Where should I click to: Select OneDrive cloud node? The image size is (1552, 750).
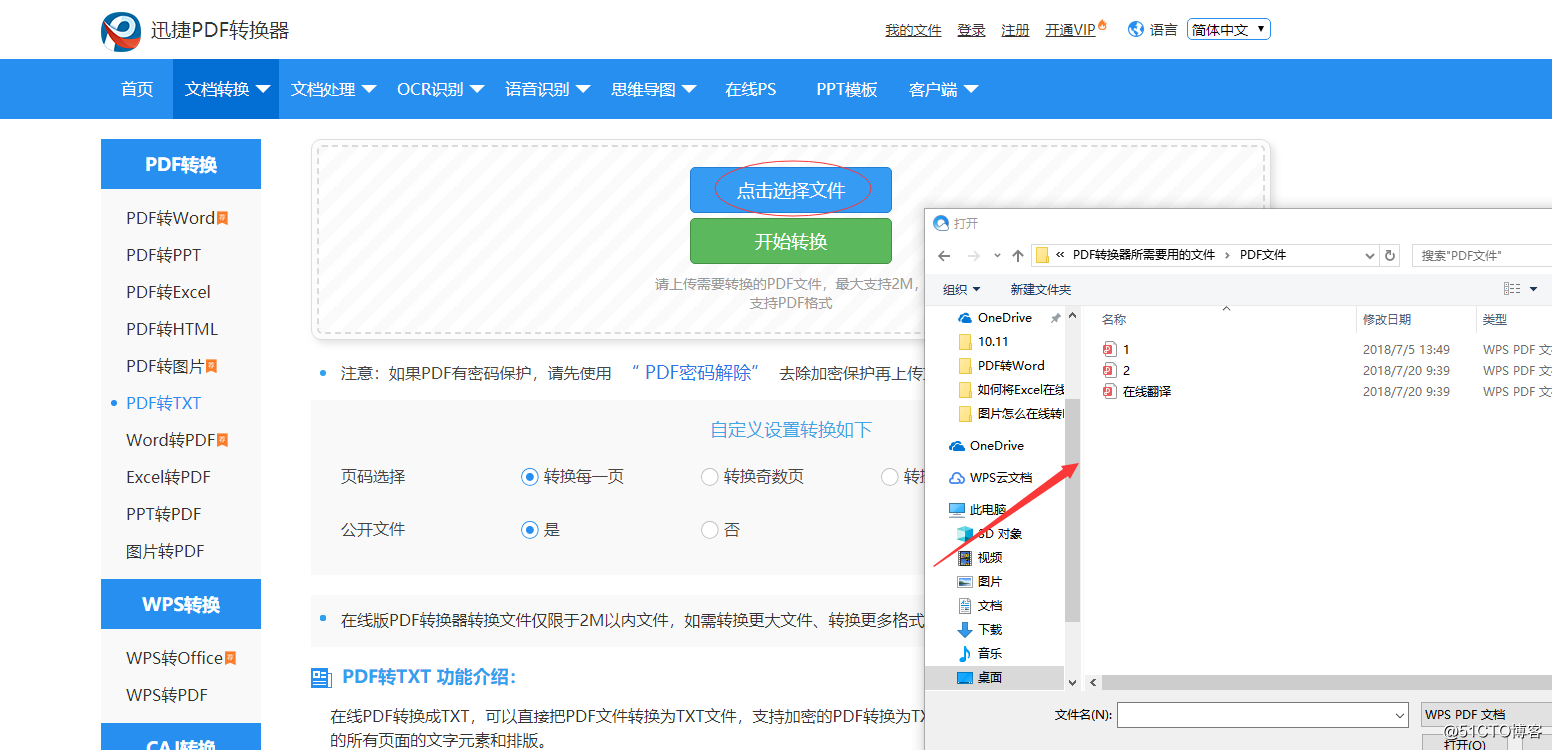point(987,446)
